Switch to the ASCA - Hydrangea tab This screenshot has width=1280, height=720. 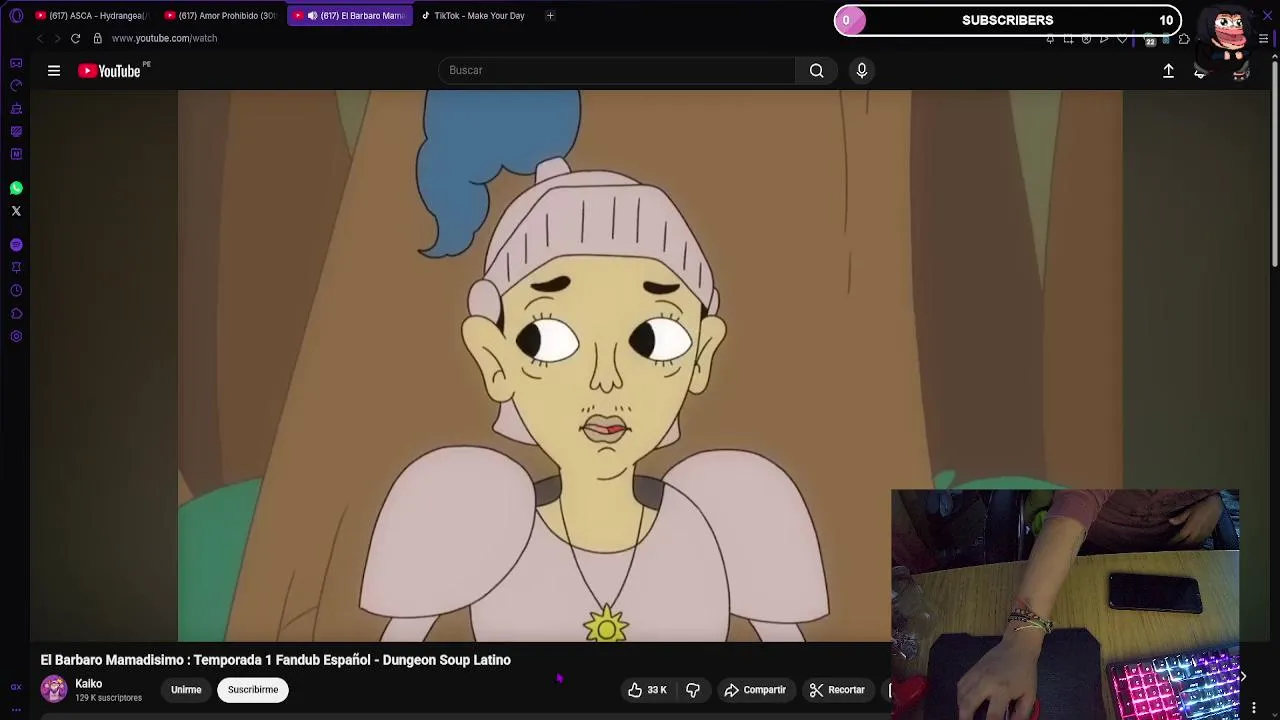click(x=91, y=15)
